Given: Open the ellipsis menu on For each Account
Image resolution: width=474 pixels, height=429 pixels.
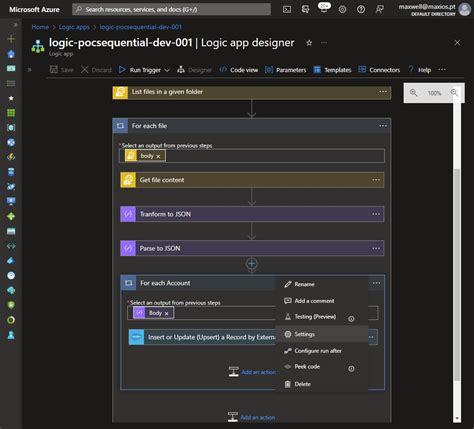Looking at the screenshot, I should point(376,283).
